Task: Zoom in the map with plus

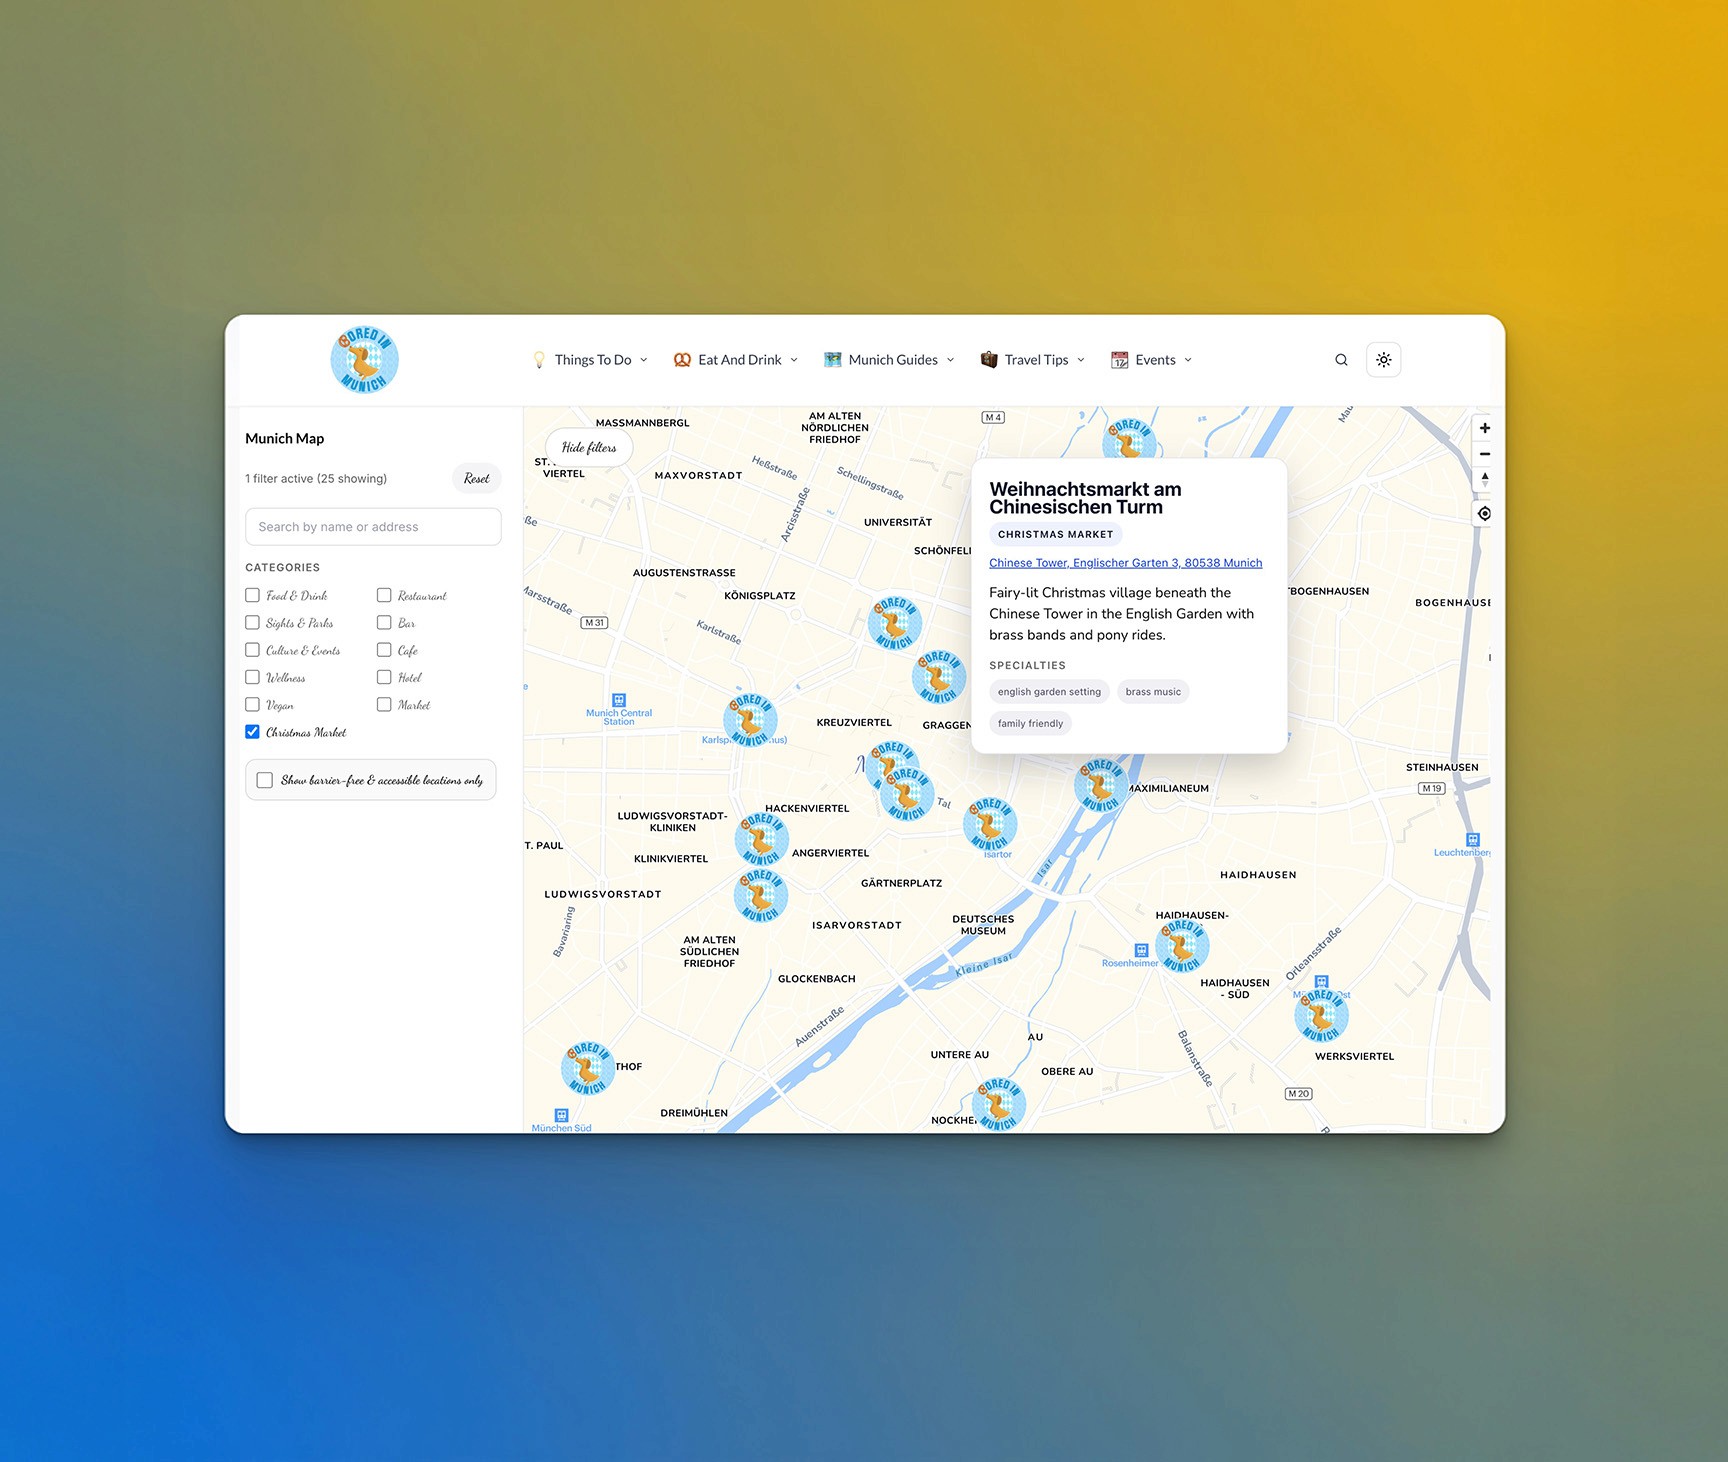Action: (1485, 428)
